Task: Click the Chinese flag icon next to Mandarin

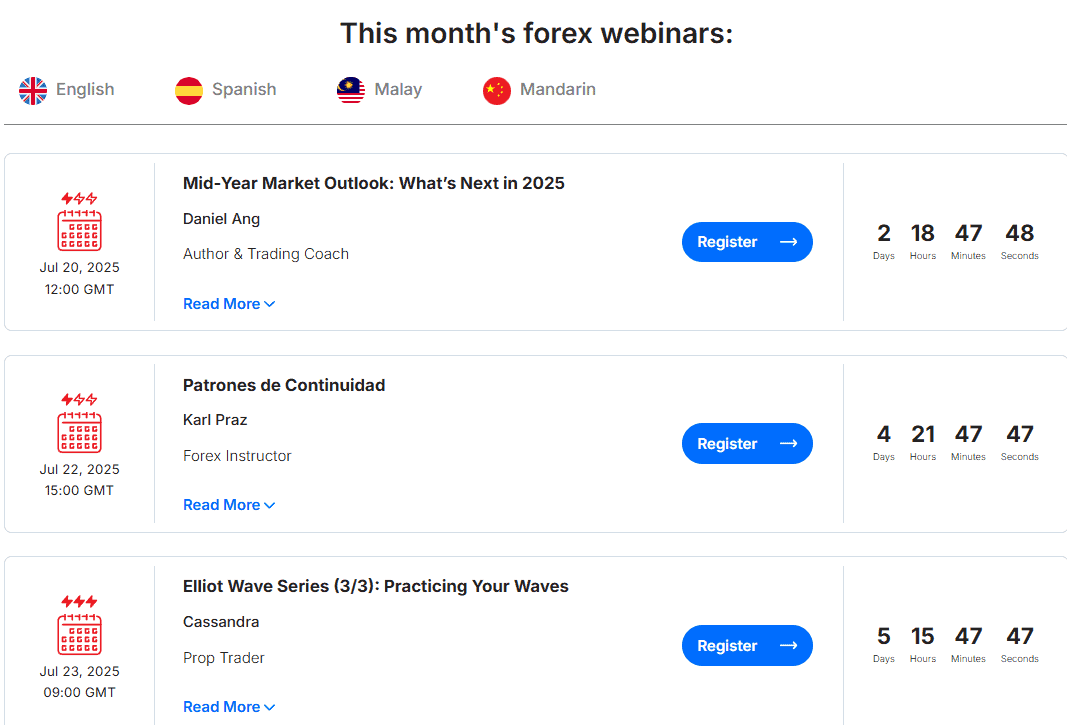Action: [x=497, y=89]
